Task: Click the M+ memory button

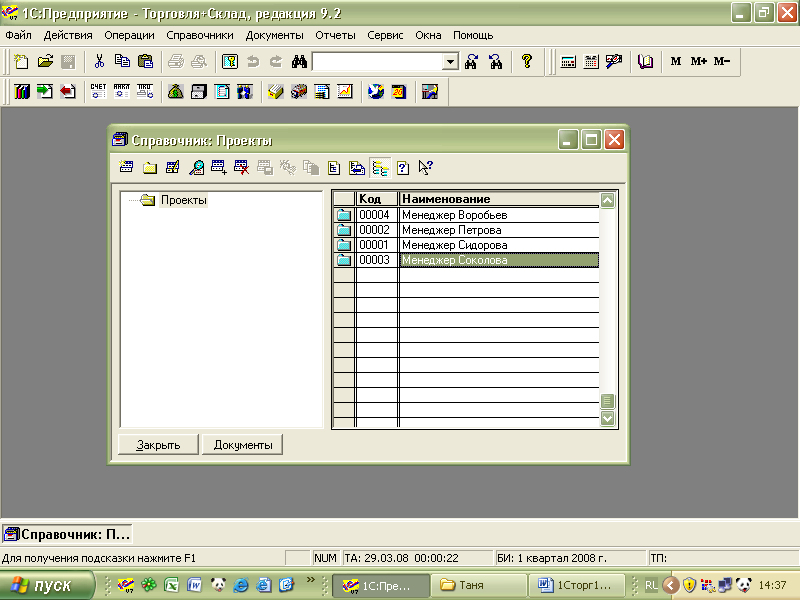Action: pos(698,62)
